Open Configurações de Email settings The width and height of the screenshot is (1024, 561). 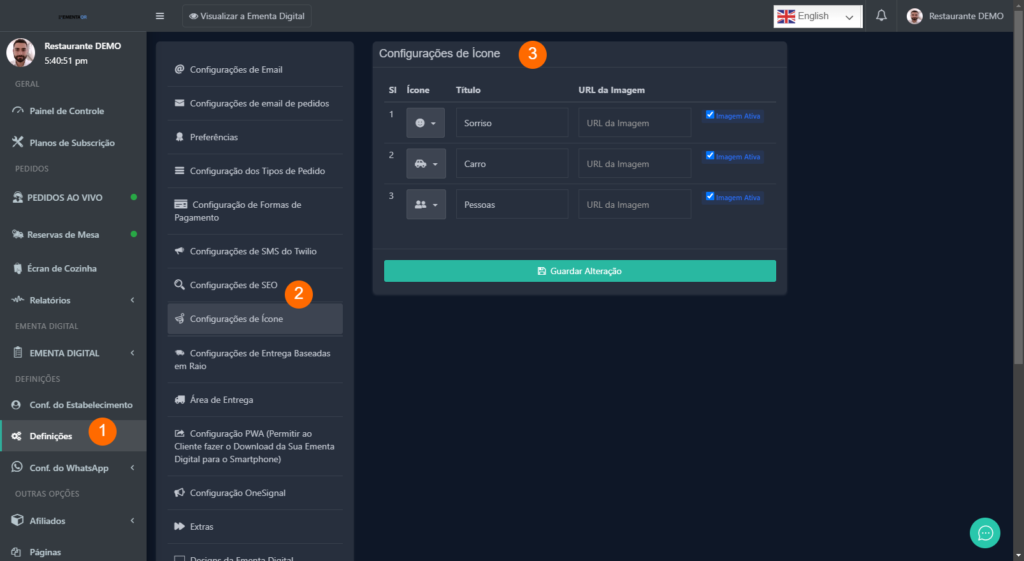[236, 70]
